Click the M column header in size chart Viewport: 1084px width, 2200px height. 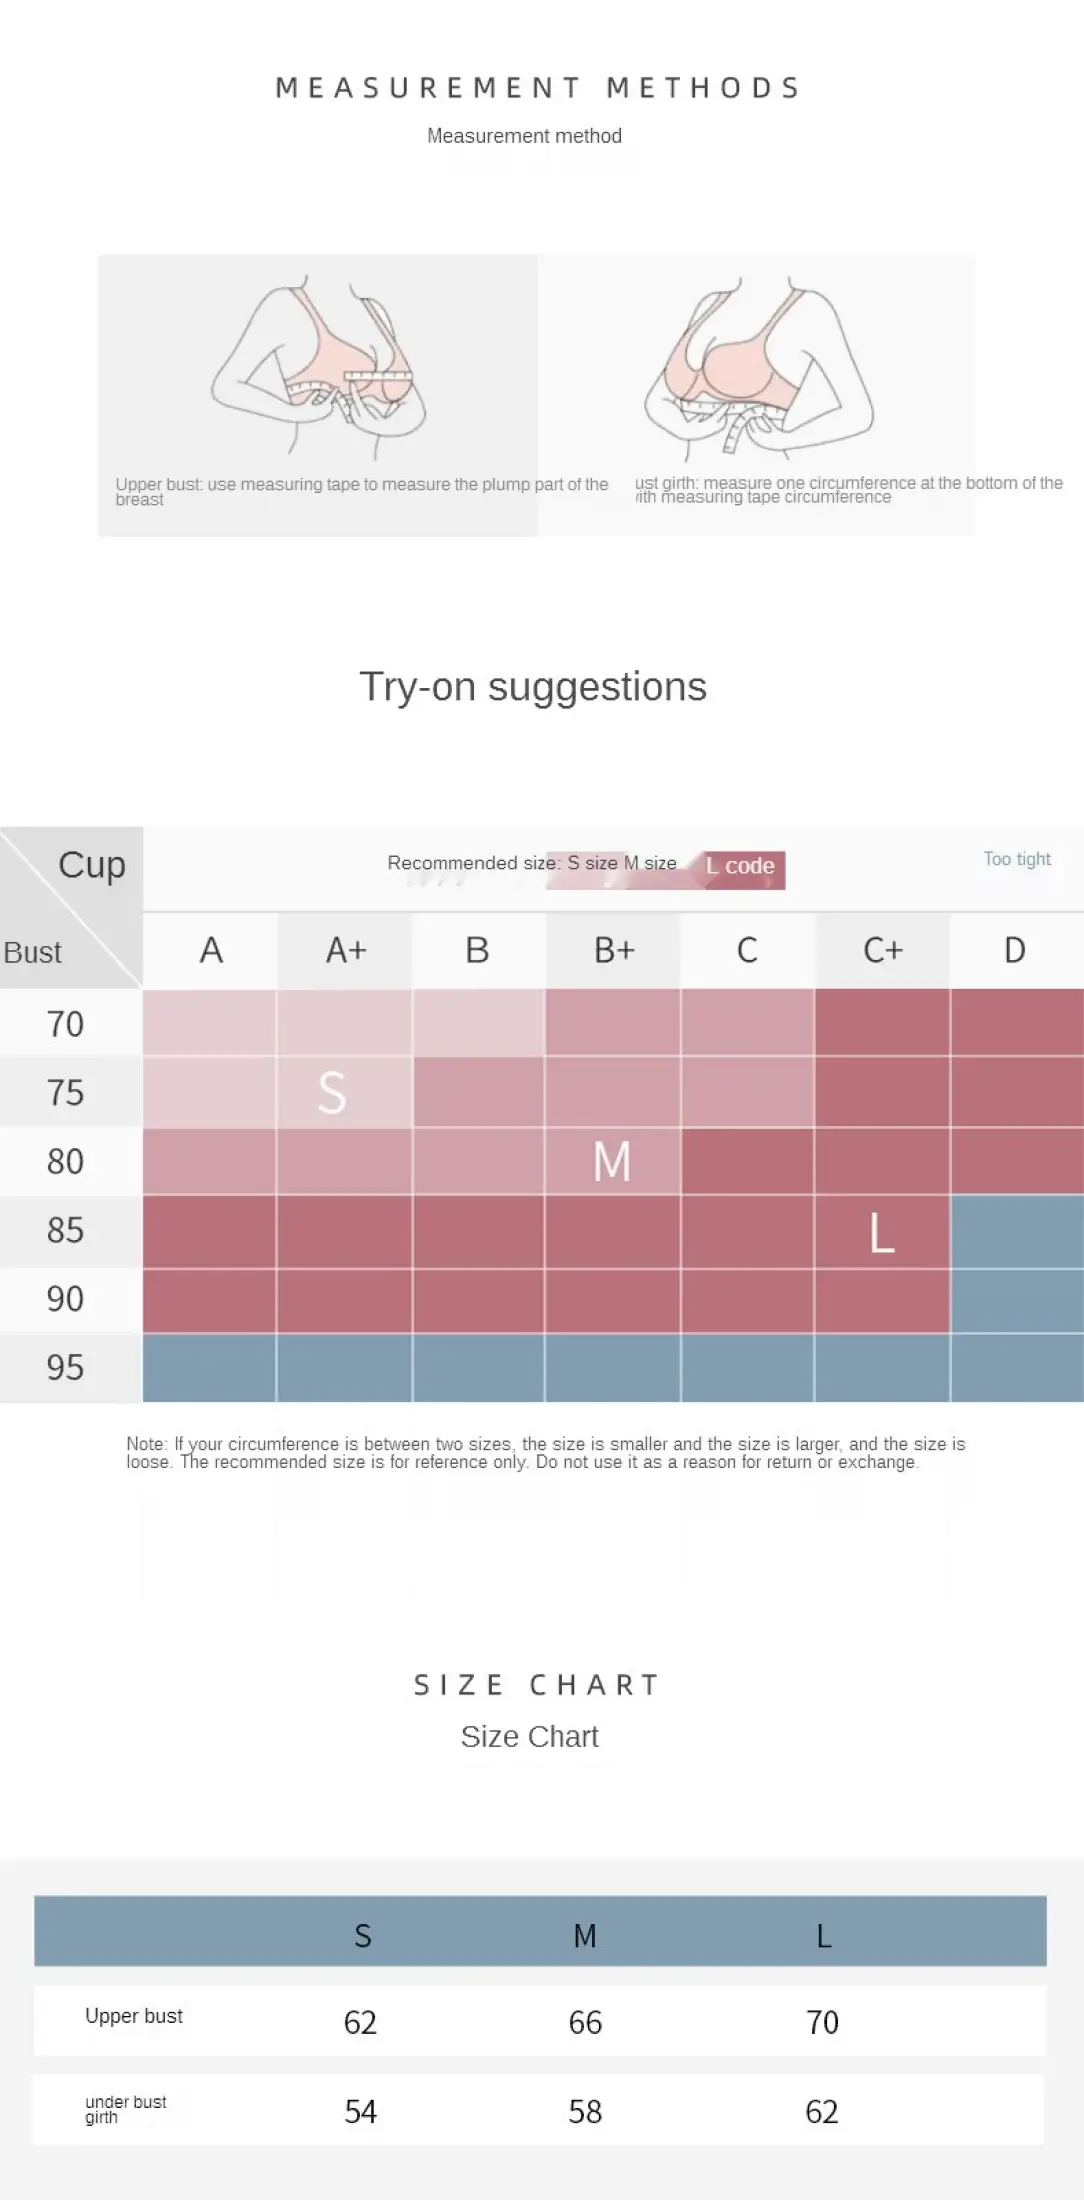coord(585,1936)
